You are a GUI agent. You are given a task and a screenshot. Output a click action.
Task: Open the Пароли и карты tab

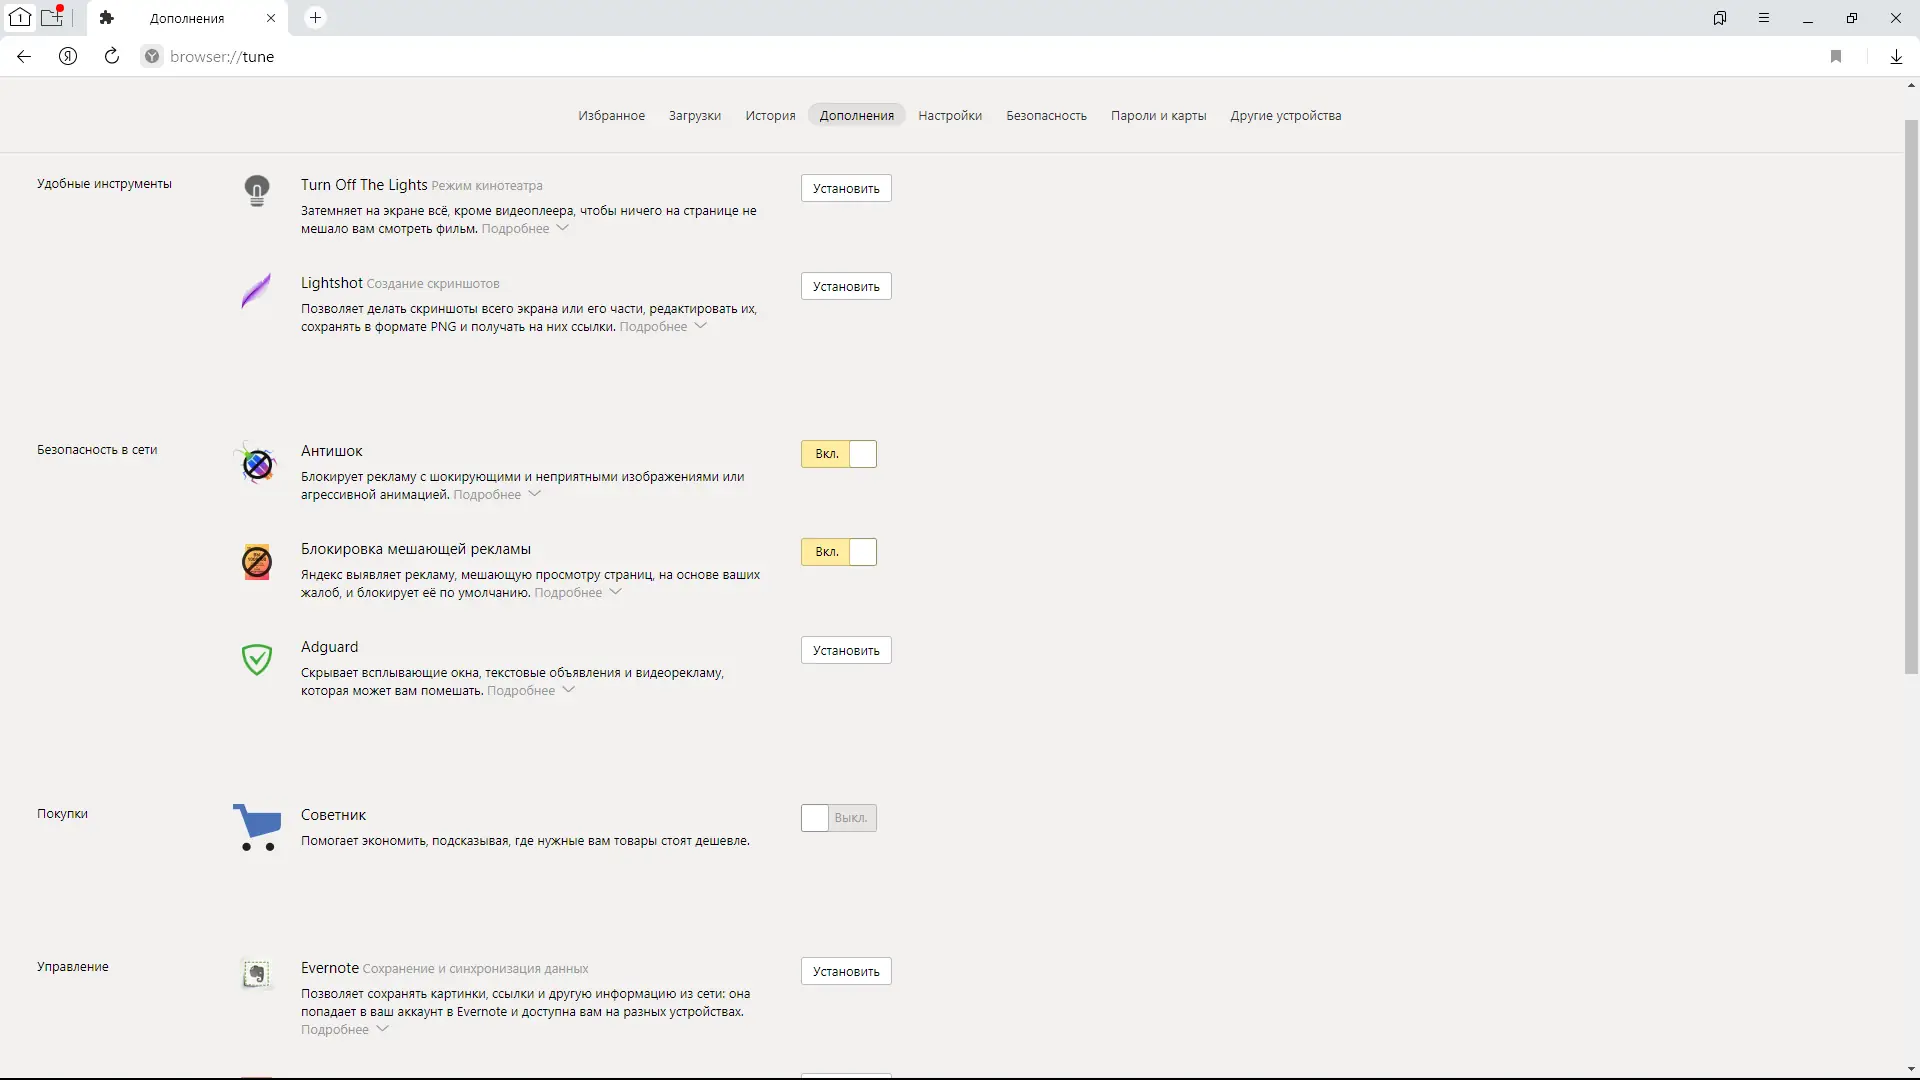point(1158,116)
